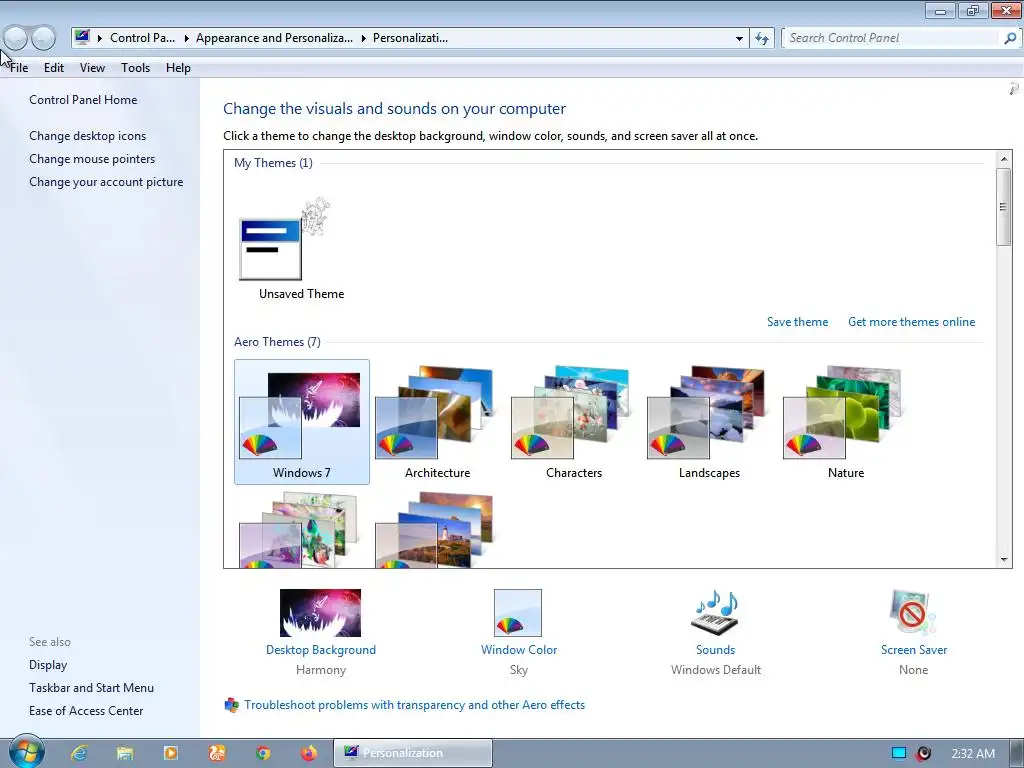This screenshot has height=768, width=1024.
Task: Open Change desktop icons
Action: click(x=88, y=136)
